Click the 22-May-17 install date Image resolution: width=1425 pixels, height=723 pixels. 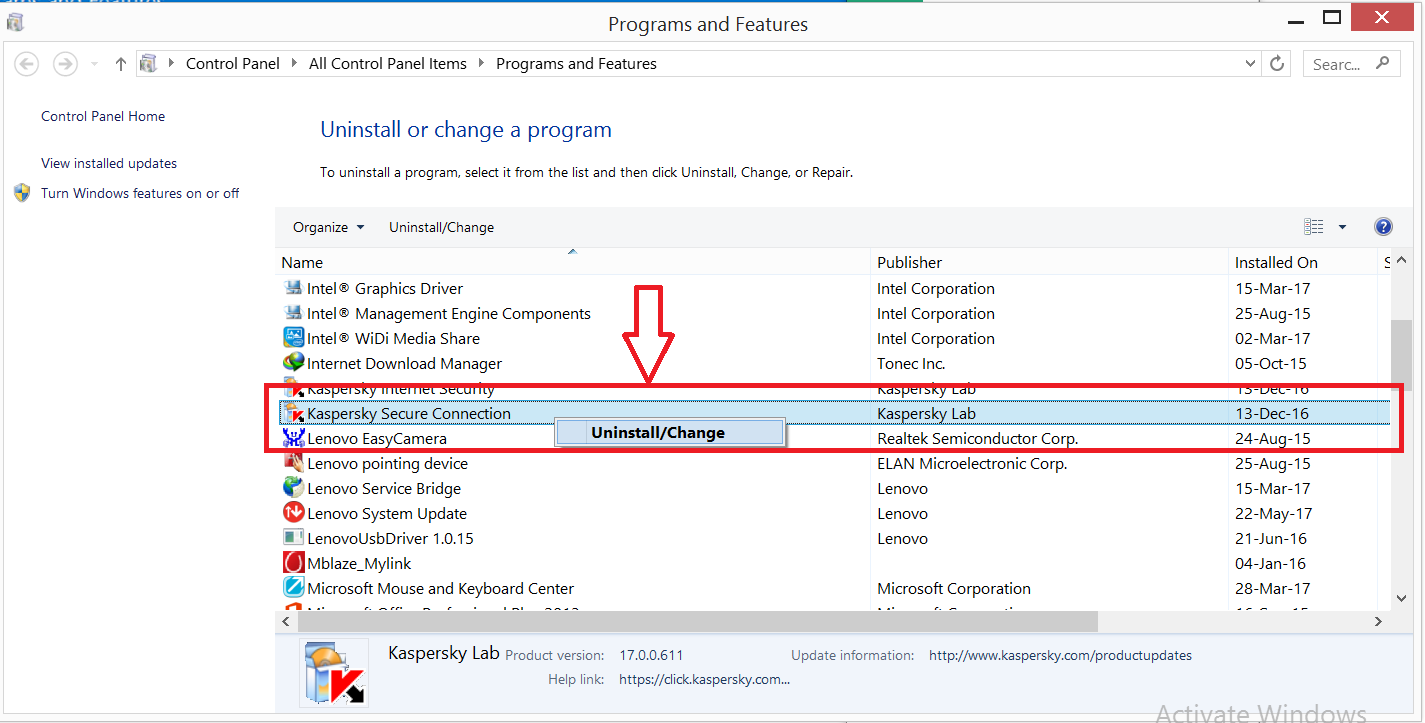click(x=1272, y=513)
